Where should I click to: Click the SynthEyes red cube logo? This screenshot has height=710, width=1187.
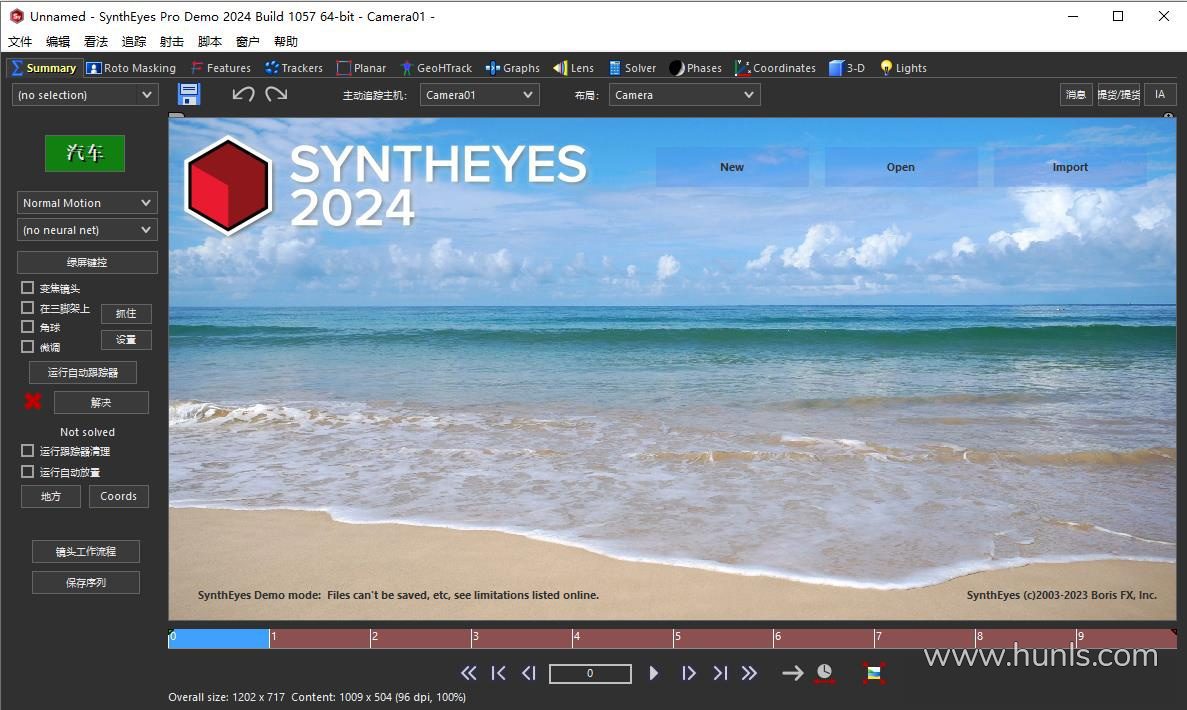(228, 185)
